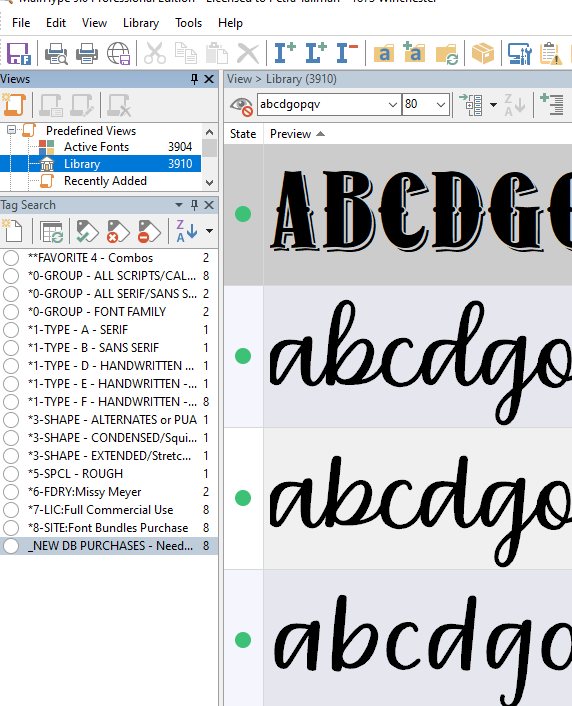
Task: Pin the Tag Search panel
Action: click(195, 205)
